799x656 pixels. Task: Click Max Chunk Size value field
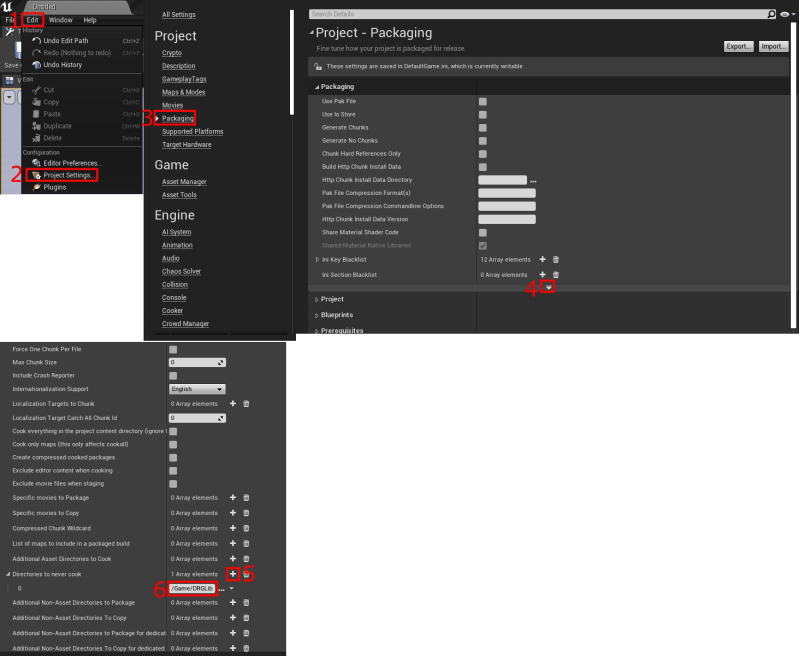tap(197, 362)
